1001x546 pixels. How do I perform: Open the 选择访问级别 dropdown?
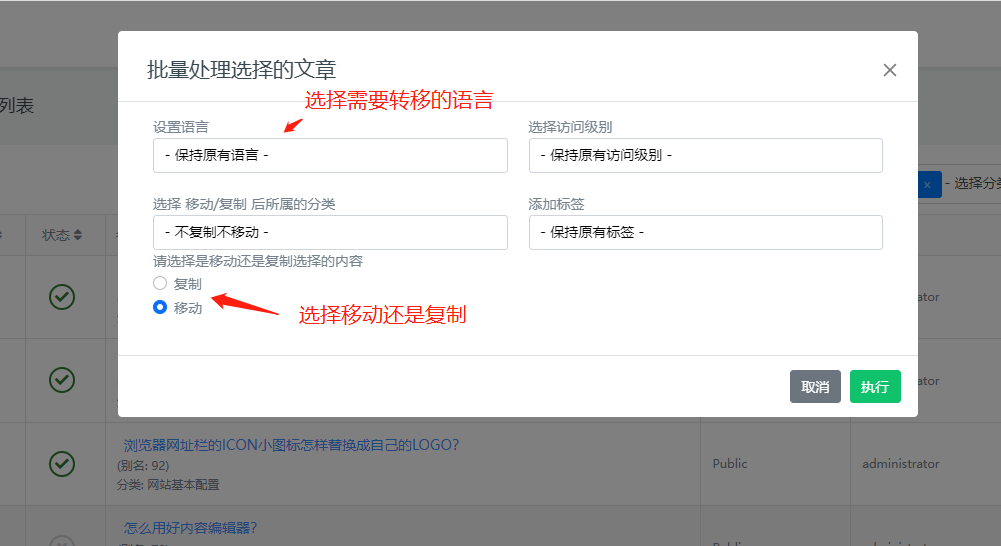click(705, 155)
